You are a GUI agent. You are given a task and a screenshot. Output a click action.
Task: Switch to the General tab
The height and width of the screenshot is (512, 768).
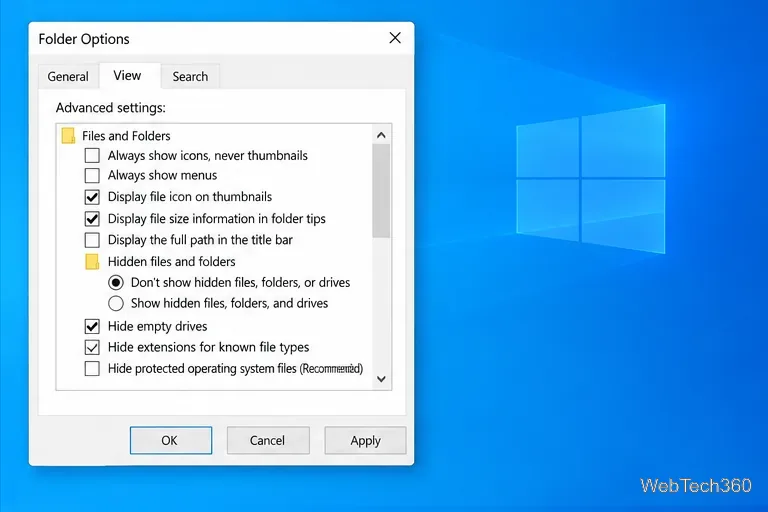(68, 76)
